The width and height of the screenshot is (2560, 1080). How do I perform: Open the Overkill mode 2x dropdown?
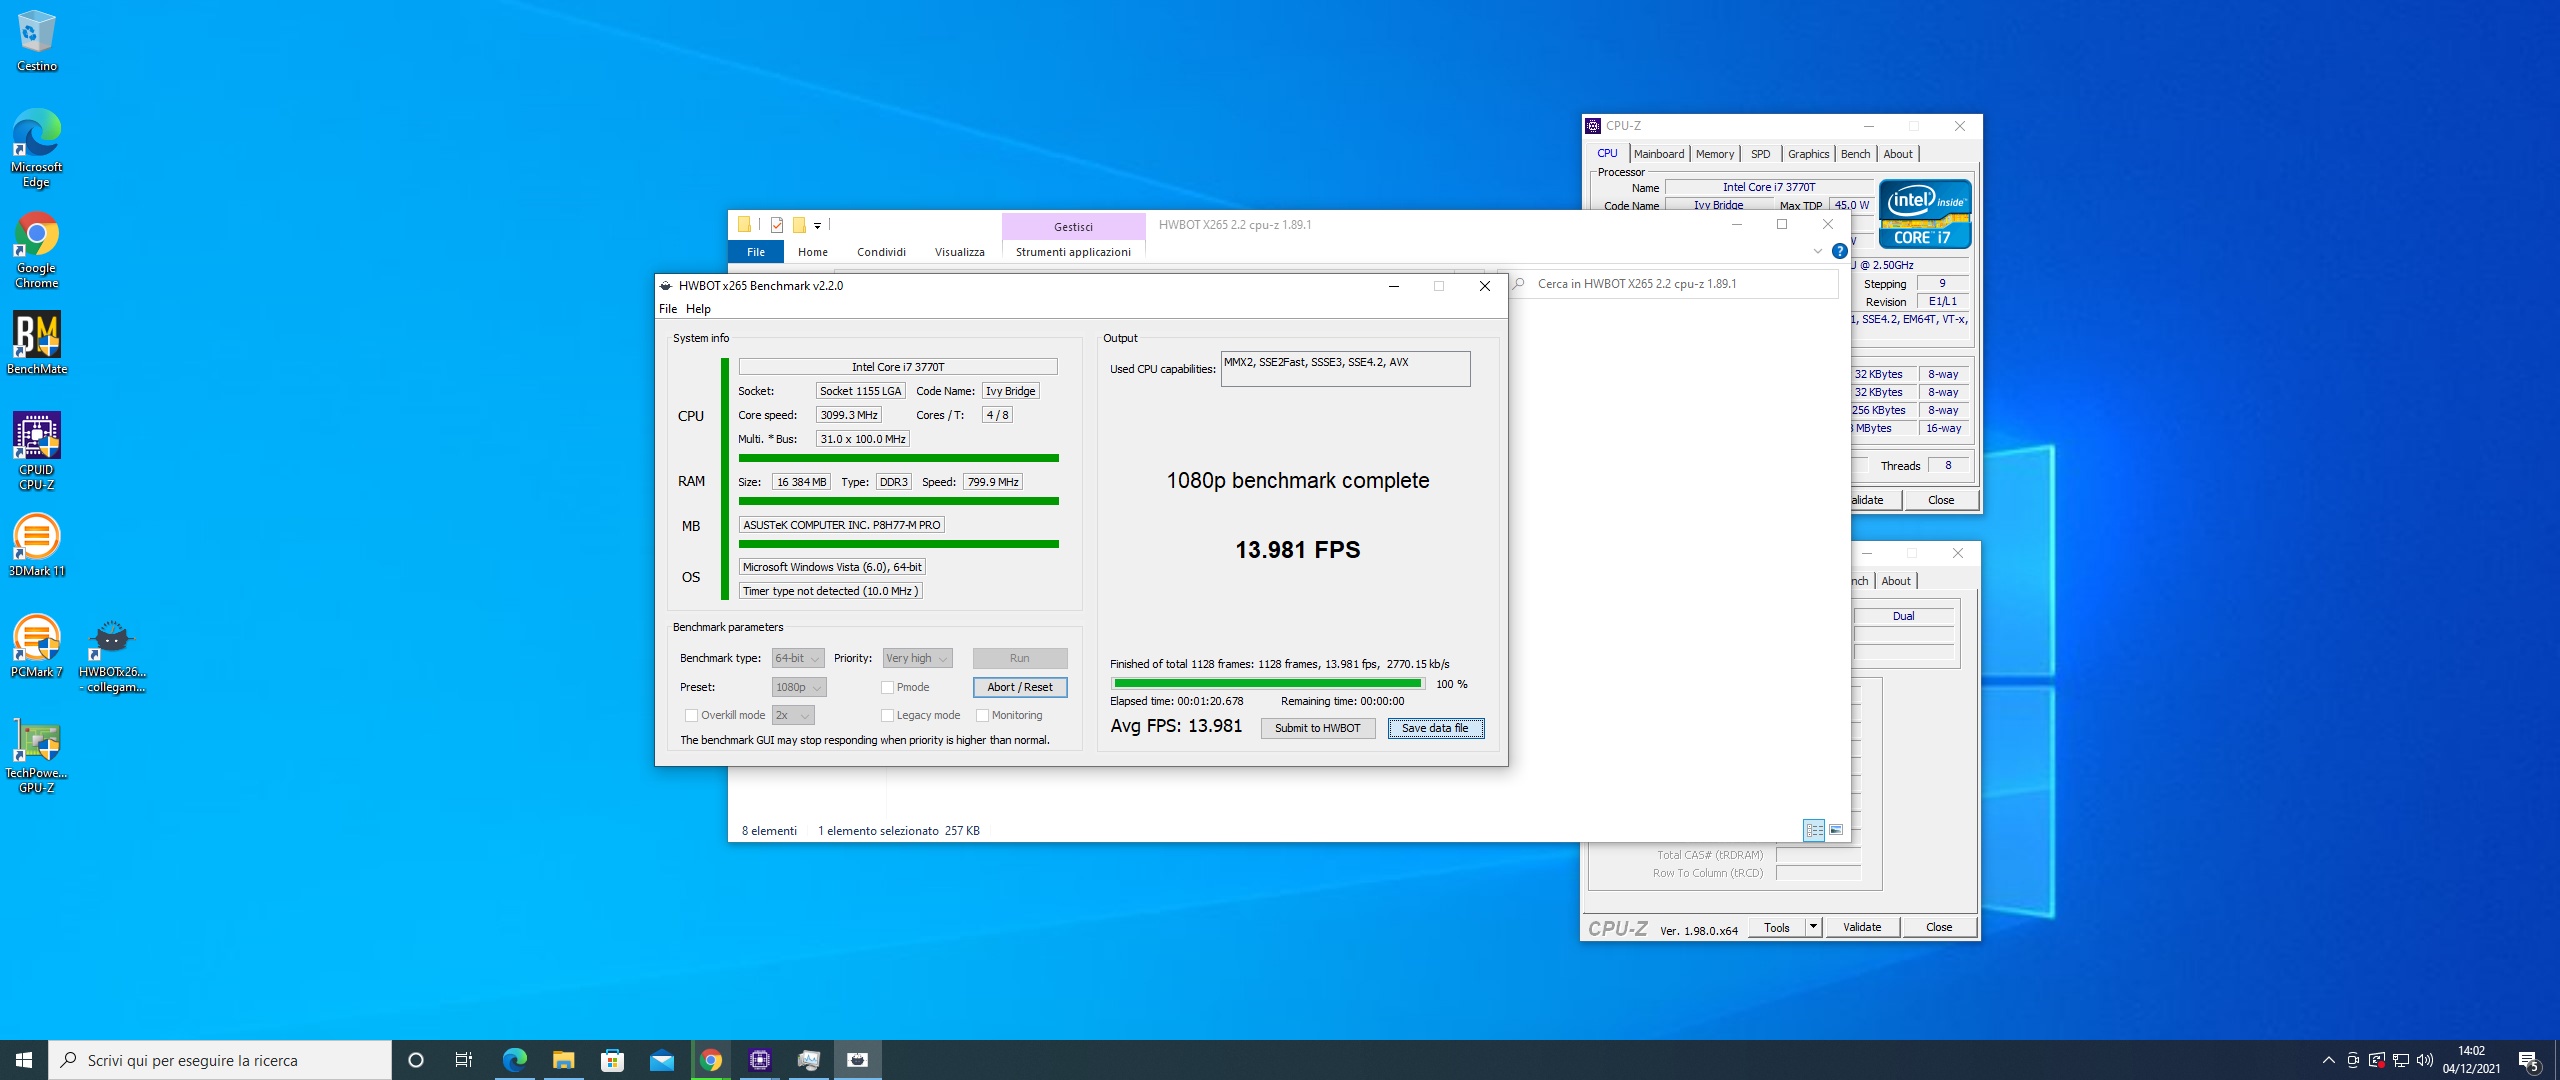click(x=793, y=715)
